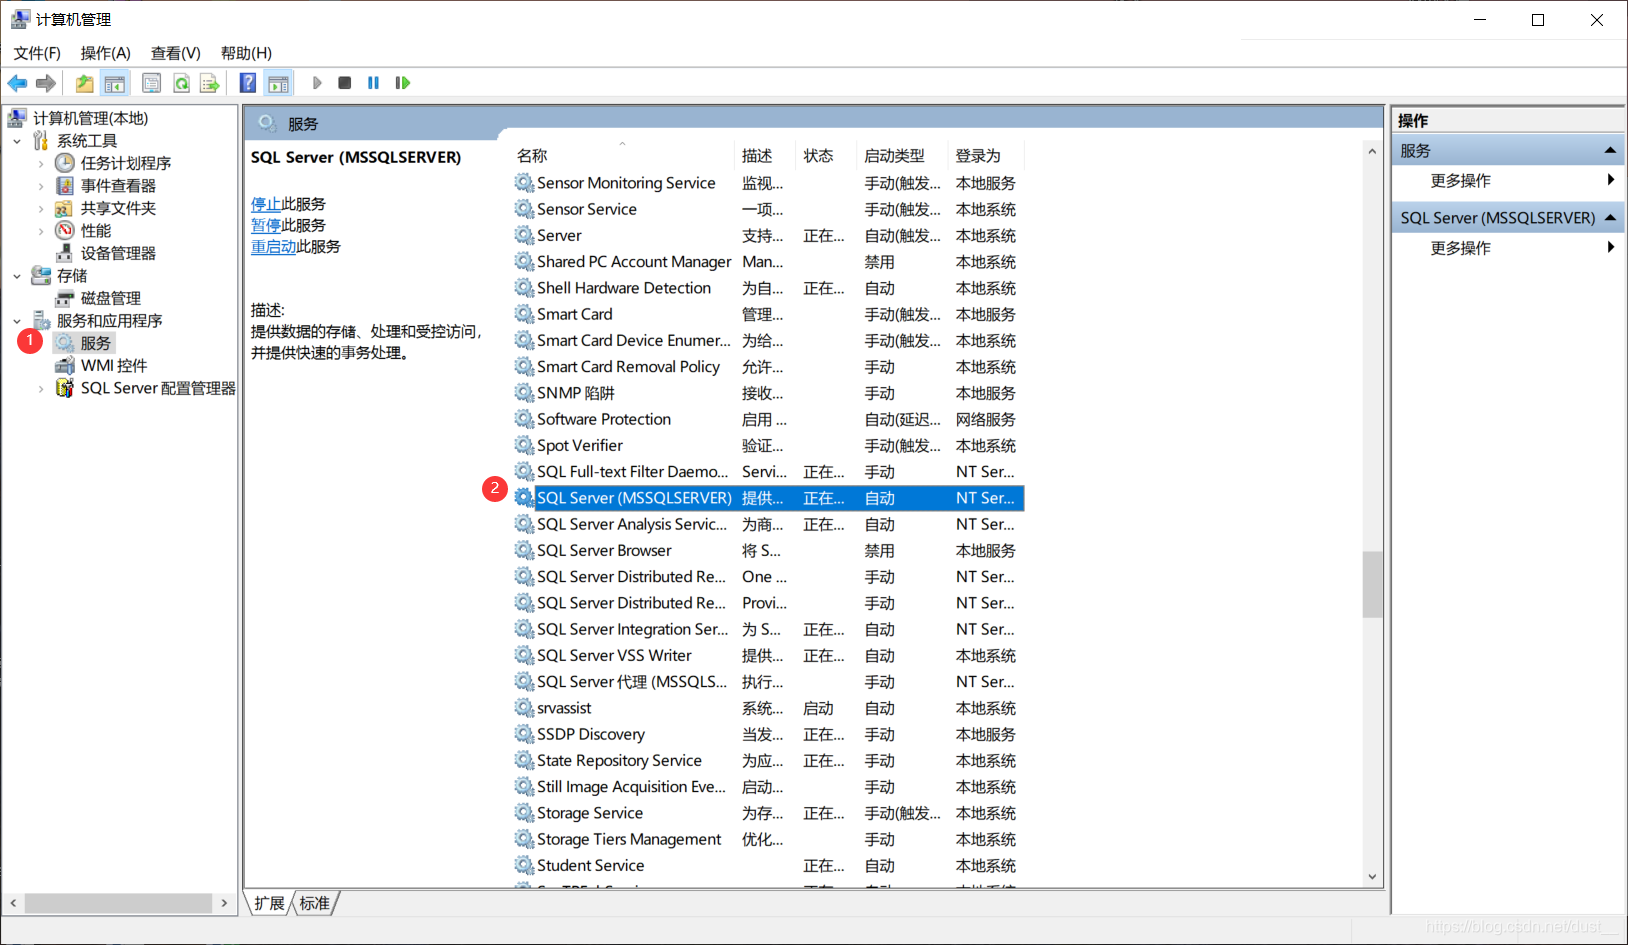Select the Storage Tiers Management service
This screenshot has width=1628, height=945.
[x=769, y=839]
